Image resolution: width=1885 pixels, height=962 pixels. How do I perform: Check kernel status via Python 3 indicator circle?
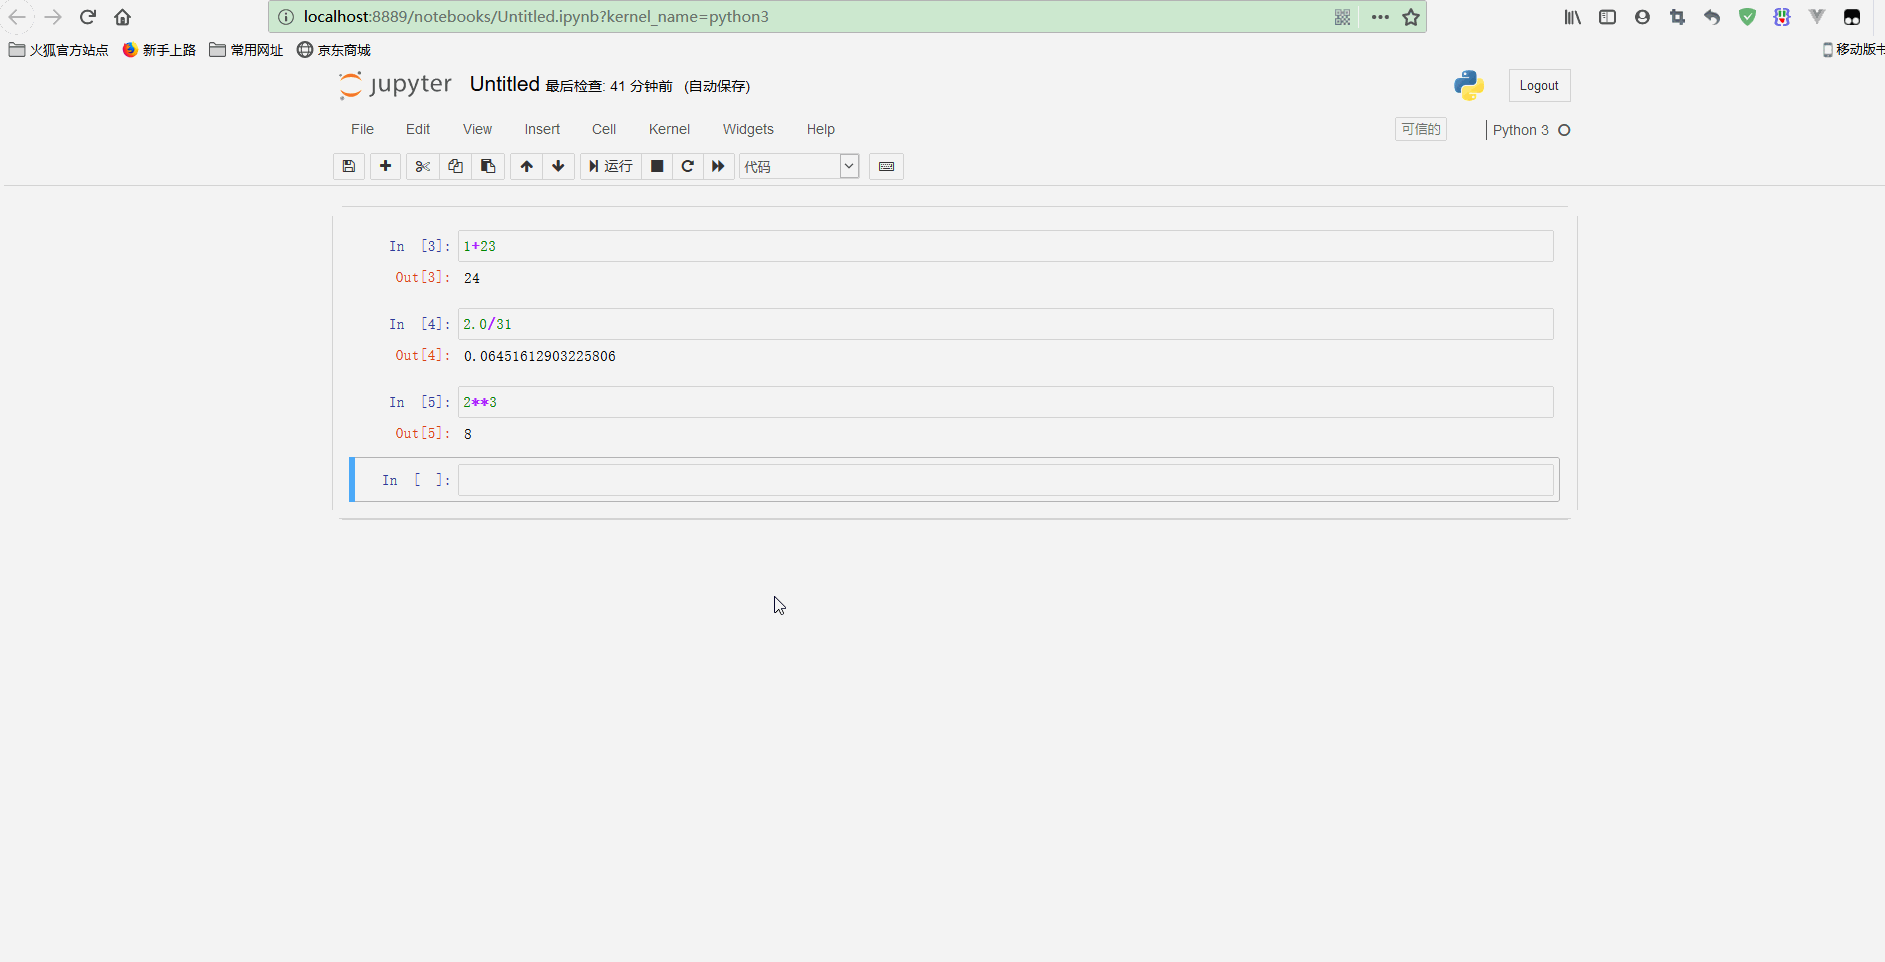click(x=1565, y=130)
